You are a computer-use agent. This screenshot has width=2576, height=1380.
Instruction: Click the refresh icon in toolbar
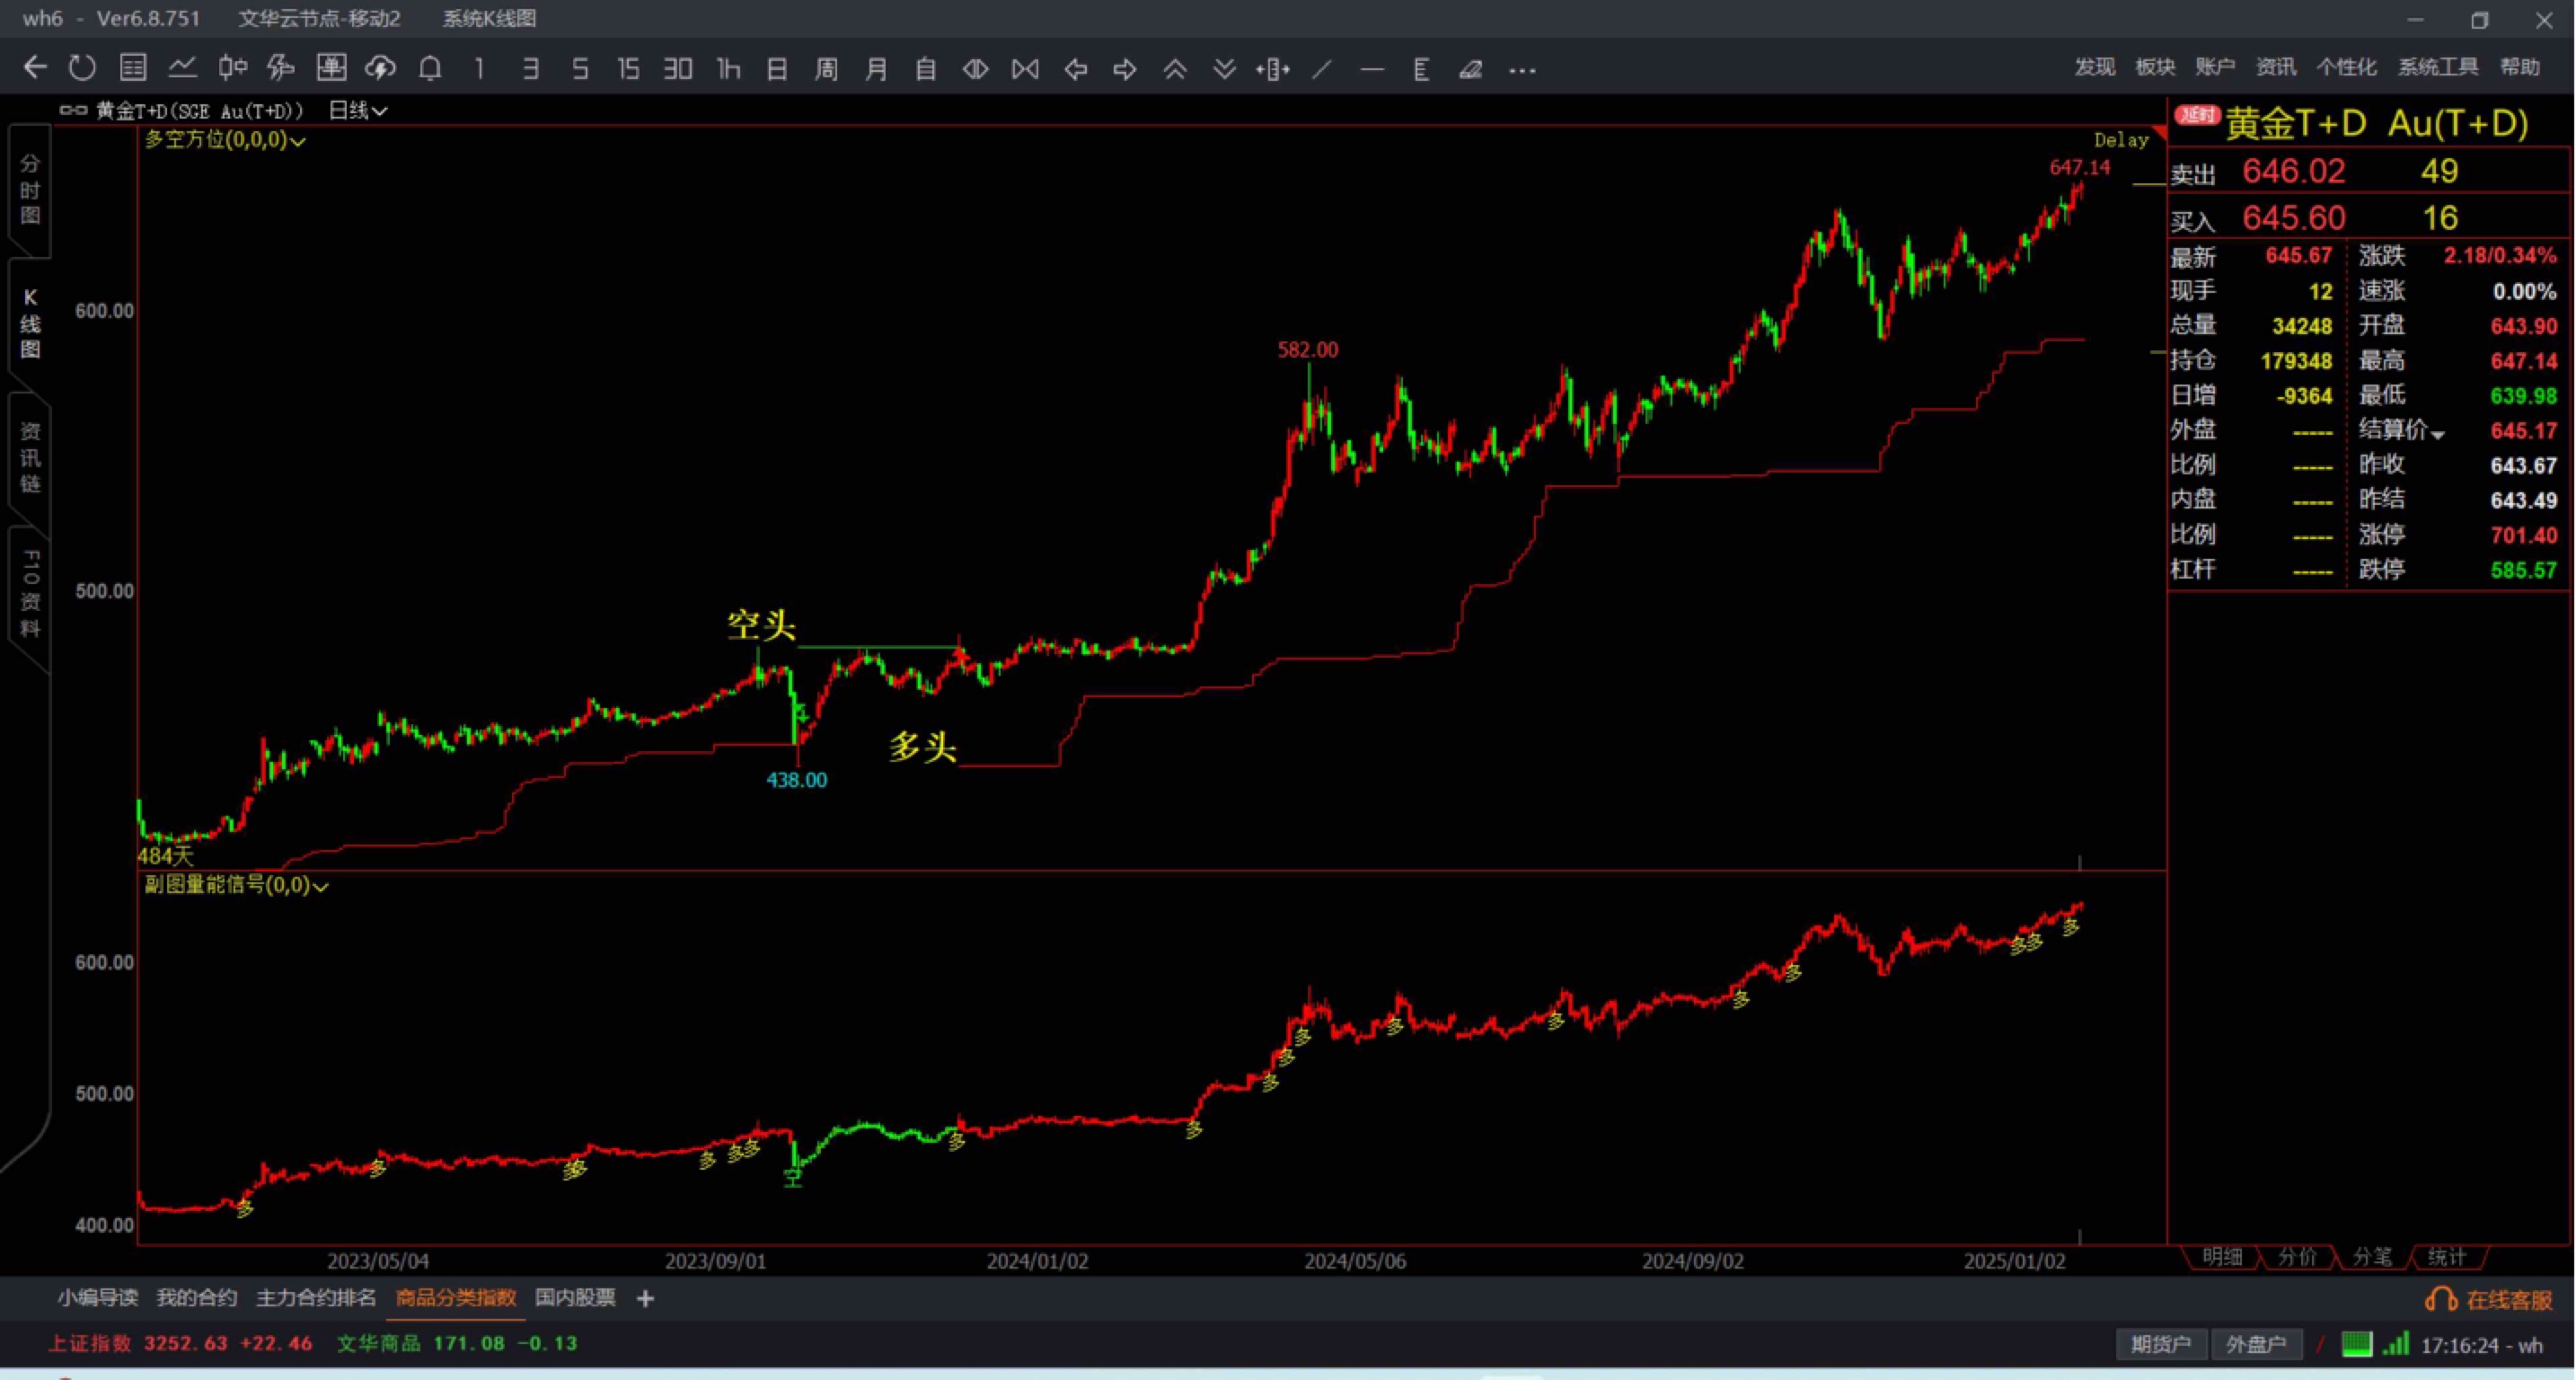82,68
